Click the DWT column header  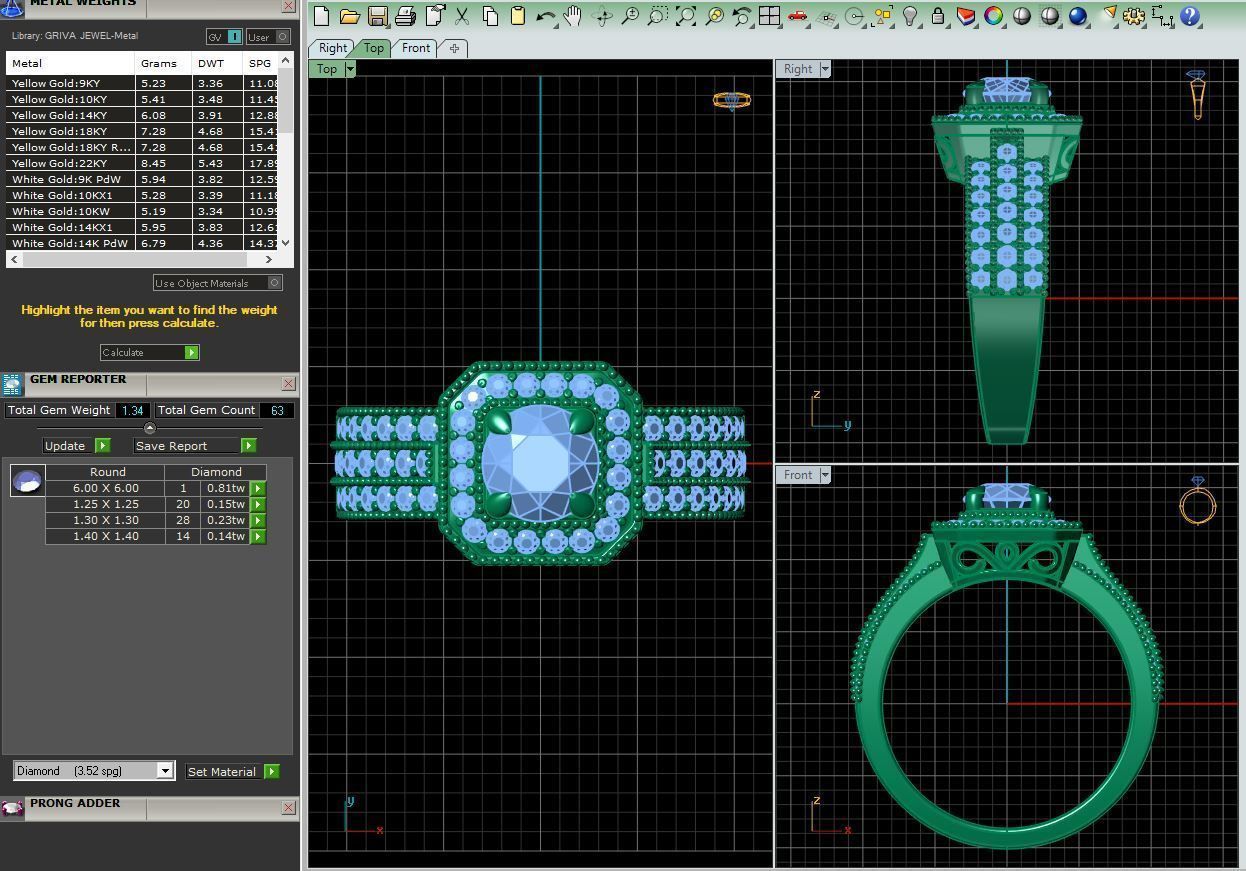click(x=217, y=63)
